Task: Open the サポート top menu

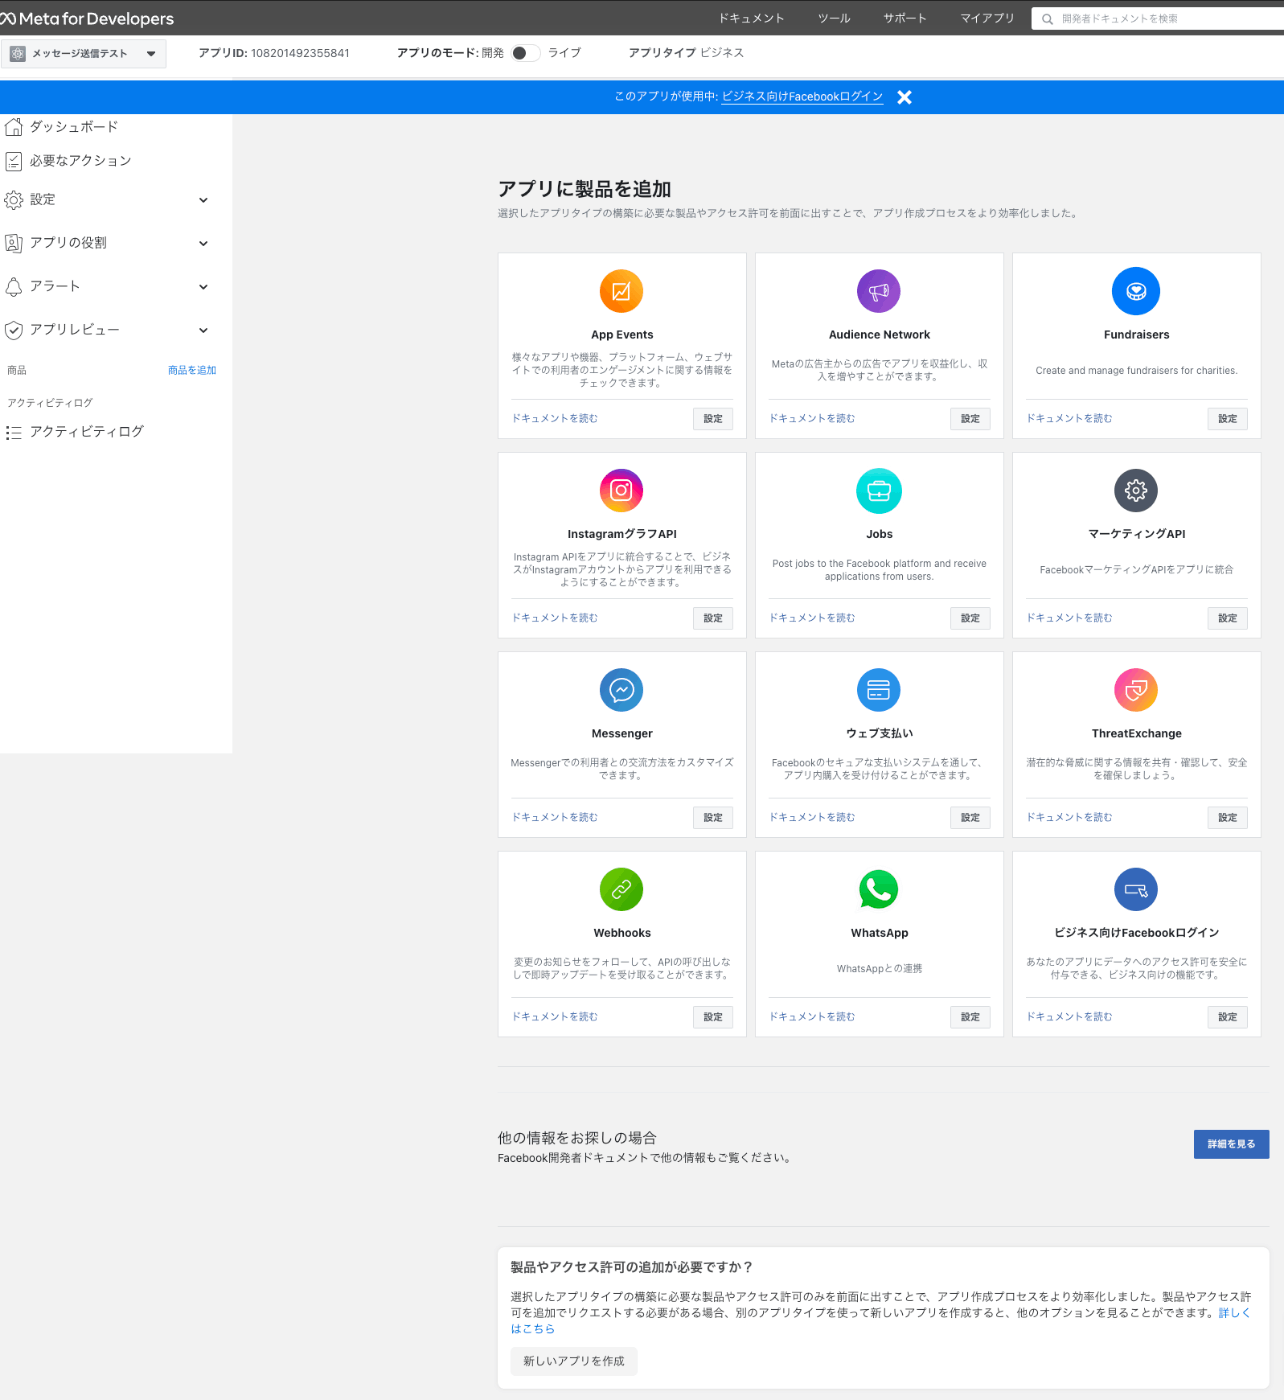Action: click(x=905, y=18)
